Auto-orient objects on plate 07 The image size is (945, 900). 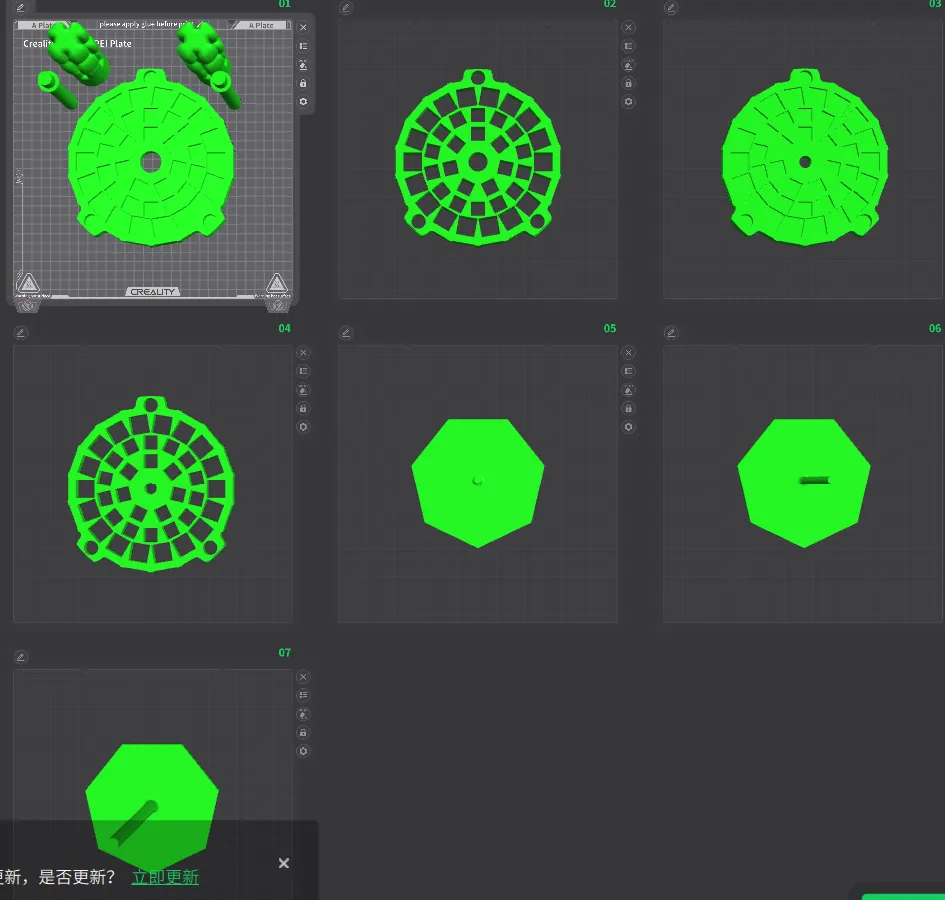[x=303, y=714]
